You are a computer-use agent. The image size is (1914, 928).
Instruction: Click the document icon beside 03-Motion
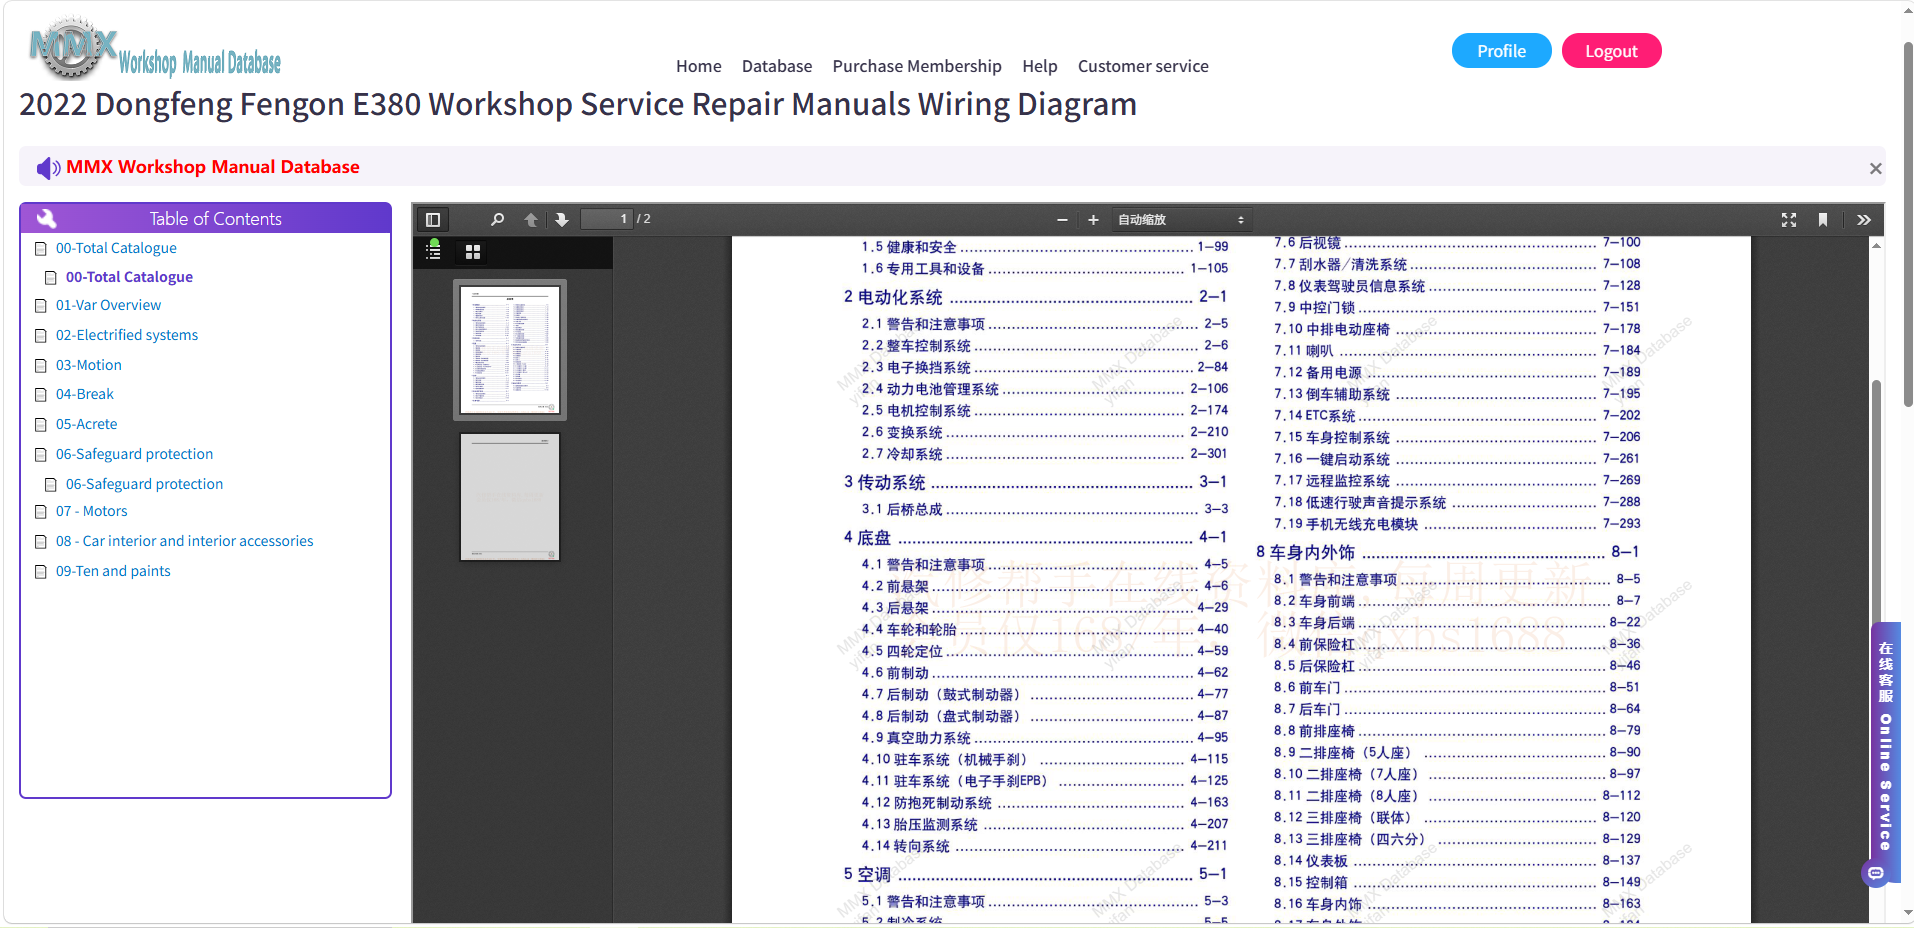click(41, 366)
